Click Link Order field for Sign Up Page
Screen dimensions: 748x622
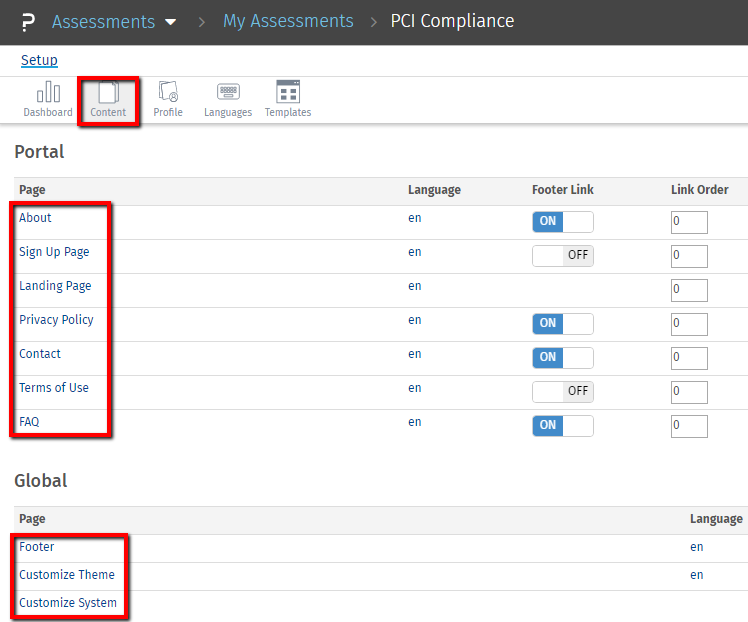(x=689, y=256)
